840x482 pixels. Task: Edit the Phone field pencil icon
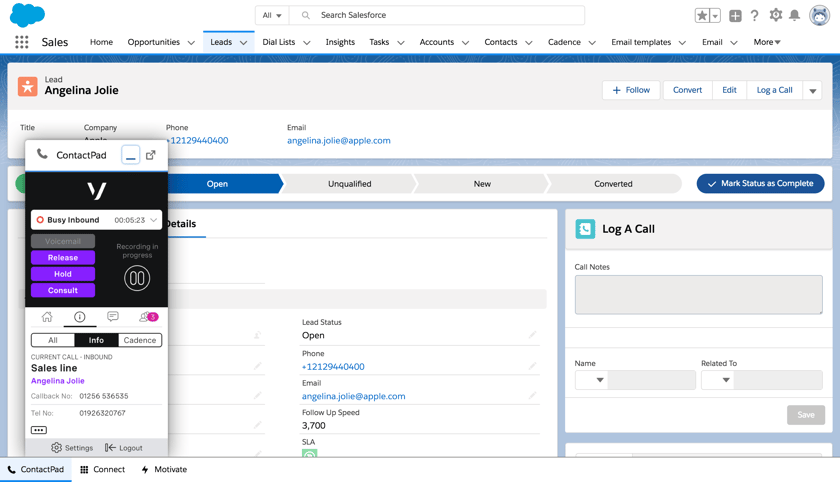[x=532, y=366]
